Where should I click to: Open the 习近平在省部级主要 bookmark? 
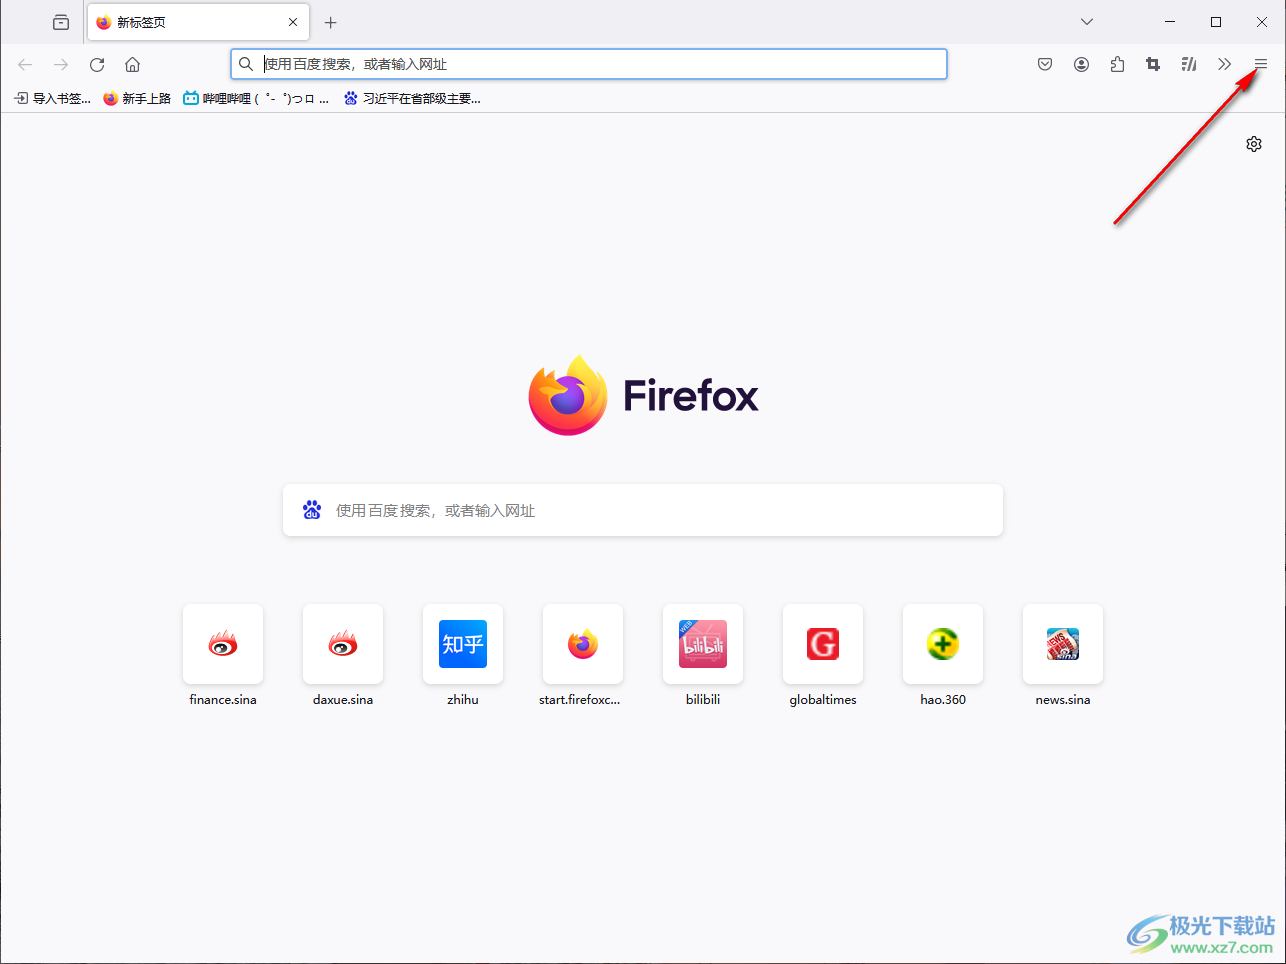tap(412, 98)
